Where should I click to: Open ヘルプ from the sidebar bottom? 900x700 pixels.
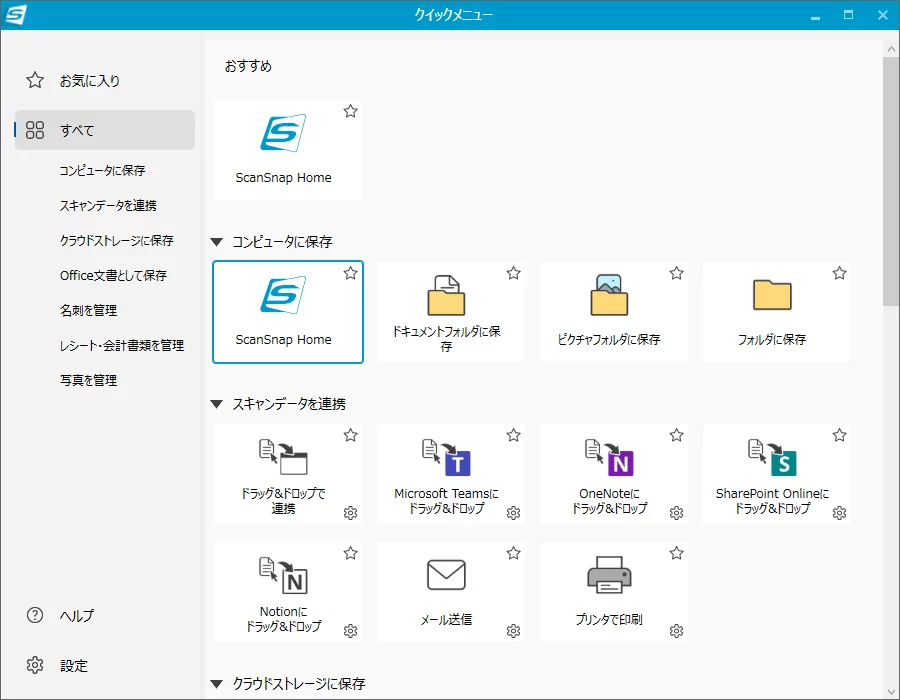point(77,615)
